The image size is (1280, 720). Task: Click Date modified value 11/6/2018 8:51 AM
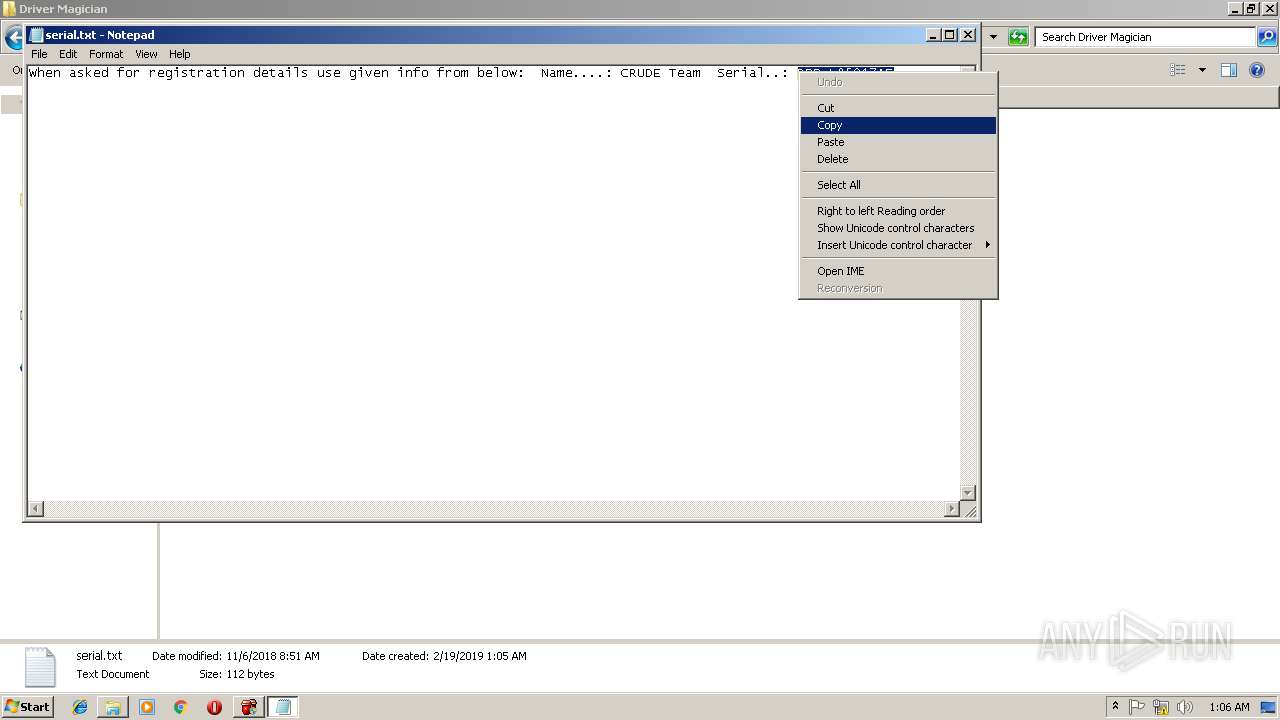pos(273,656)
